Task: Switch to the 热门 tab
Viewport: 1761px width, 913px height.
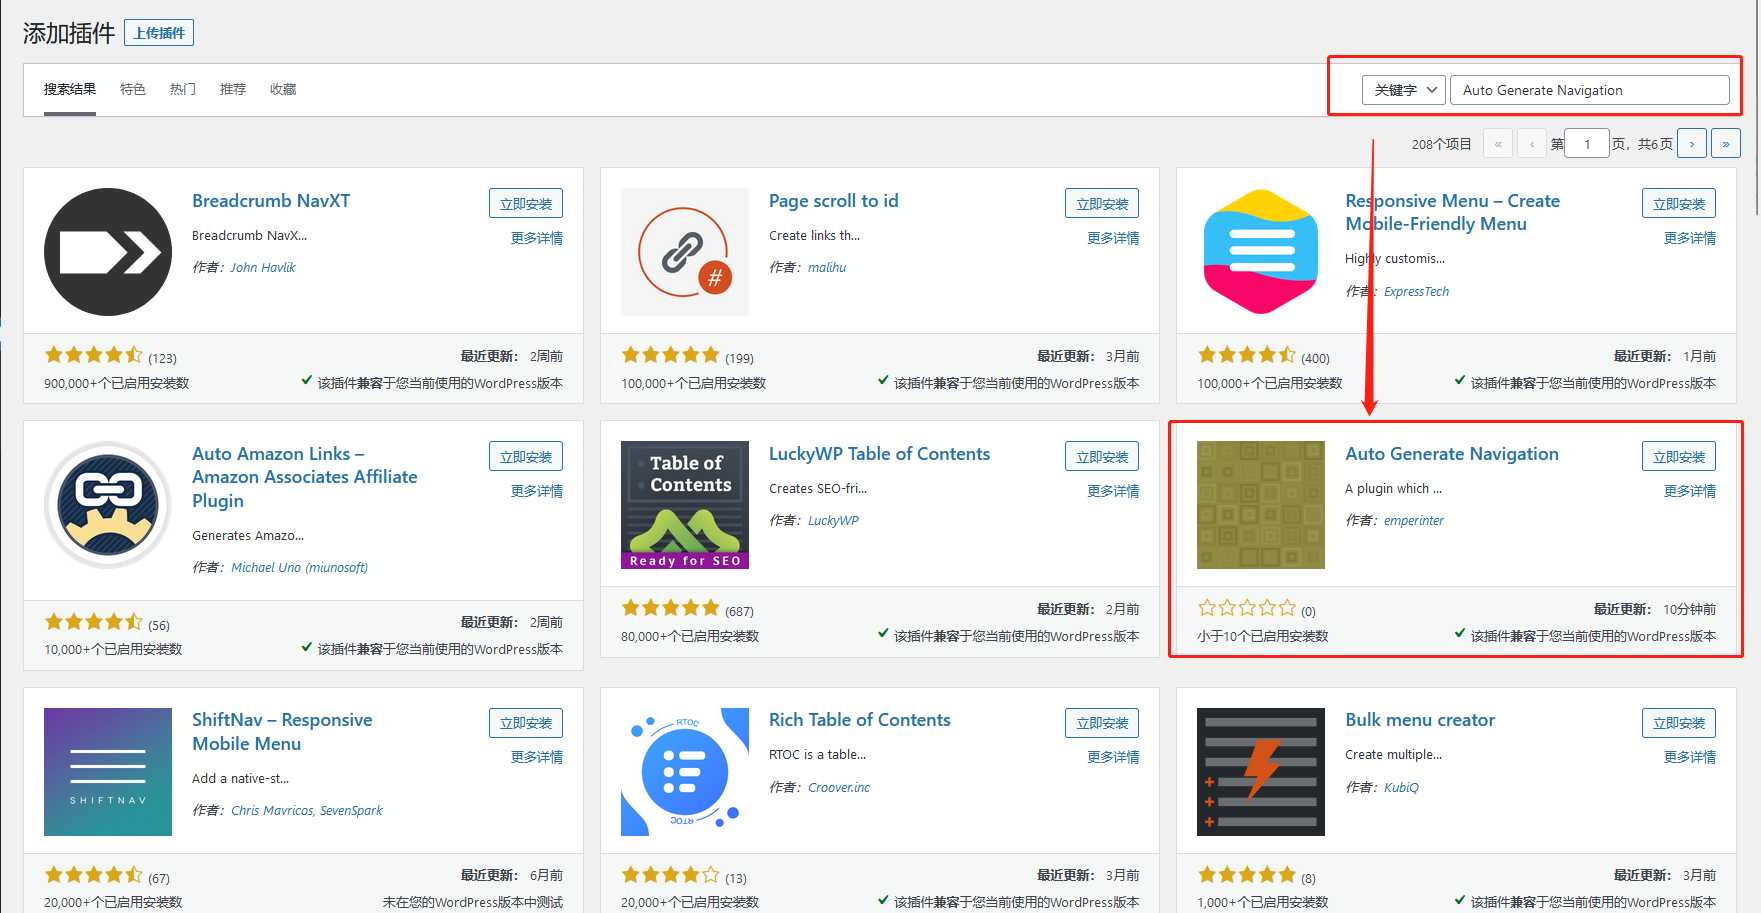Action: coord(183,89)
